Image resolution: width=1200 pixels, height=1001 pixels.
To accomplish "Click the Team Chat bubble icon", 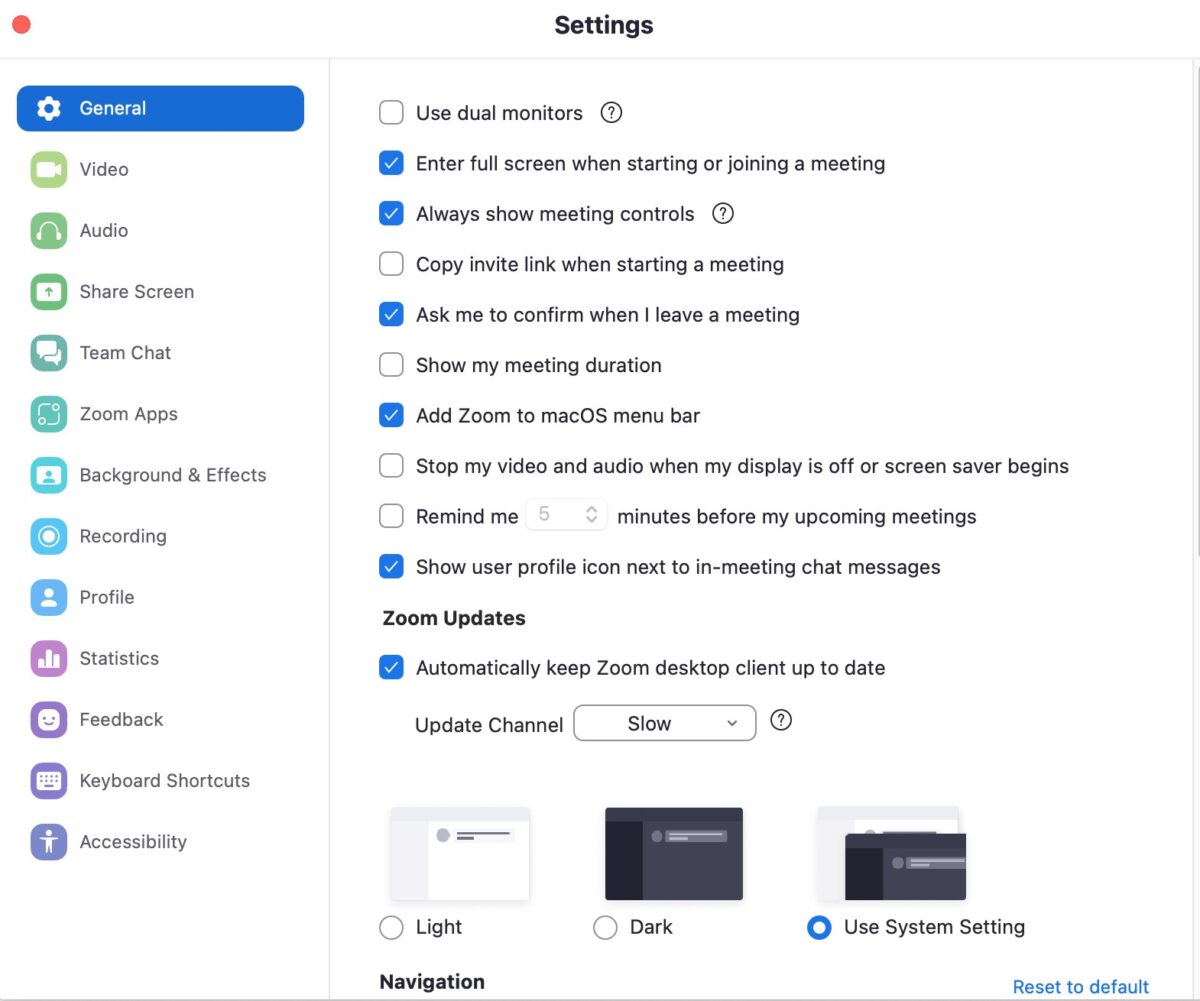I will click(x=49, y=353).
